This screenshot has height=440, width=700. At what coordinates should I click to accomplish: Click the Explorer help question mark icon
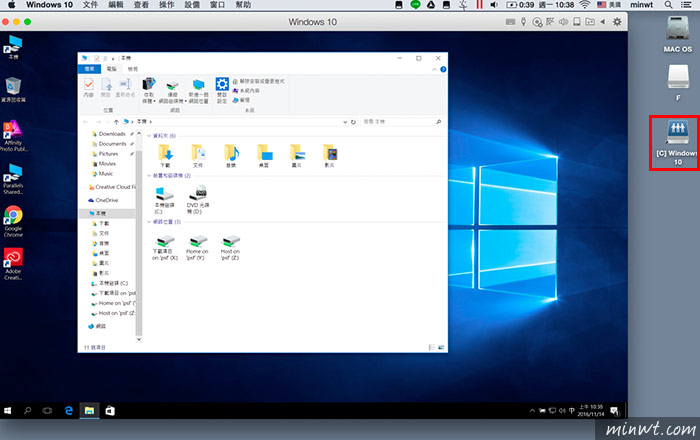(443, 69)
